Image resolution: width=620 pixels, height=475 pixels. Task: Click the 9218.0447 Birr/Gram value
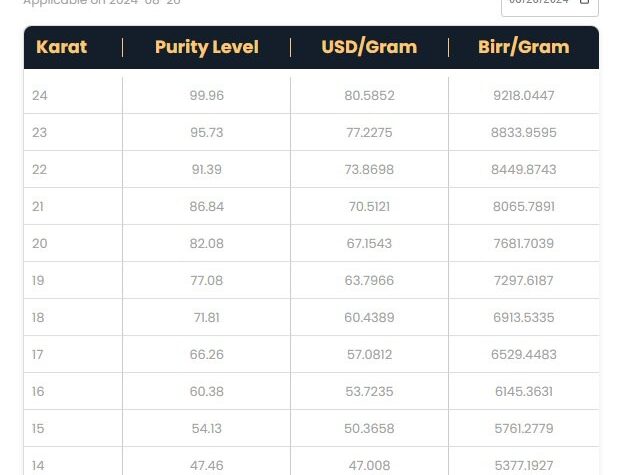pos(524,96)
